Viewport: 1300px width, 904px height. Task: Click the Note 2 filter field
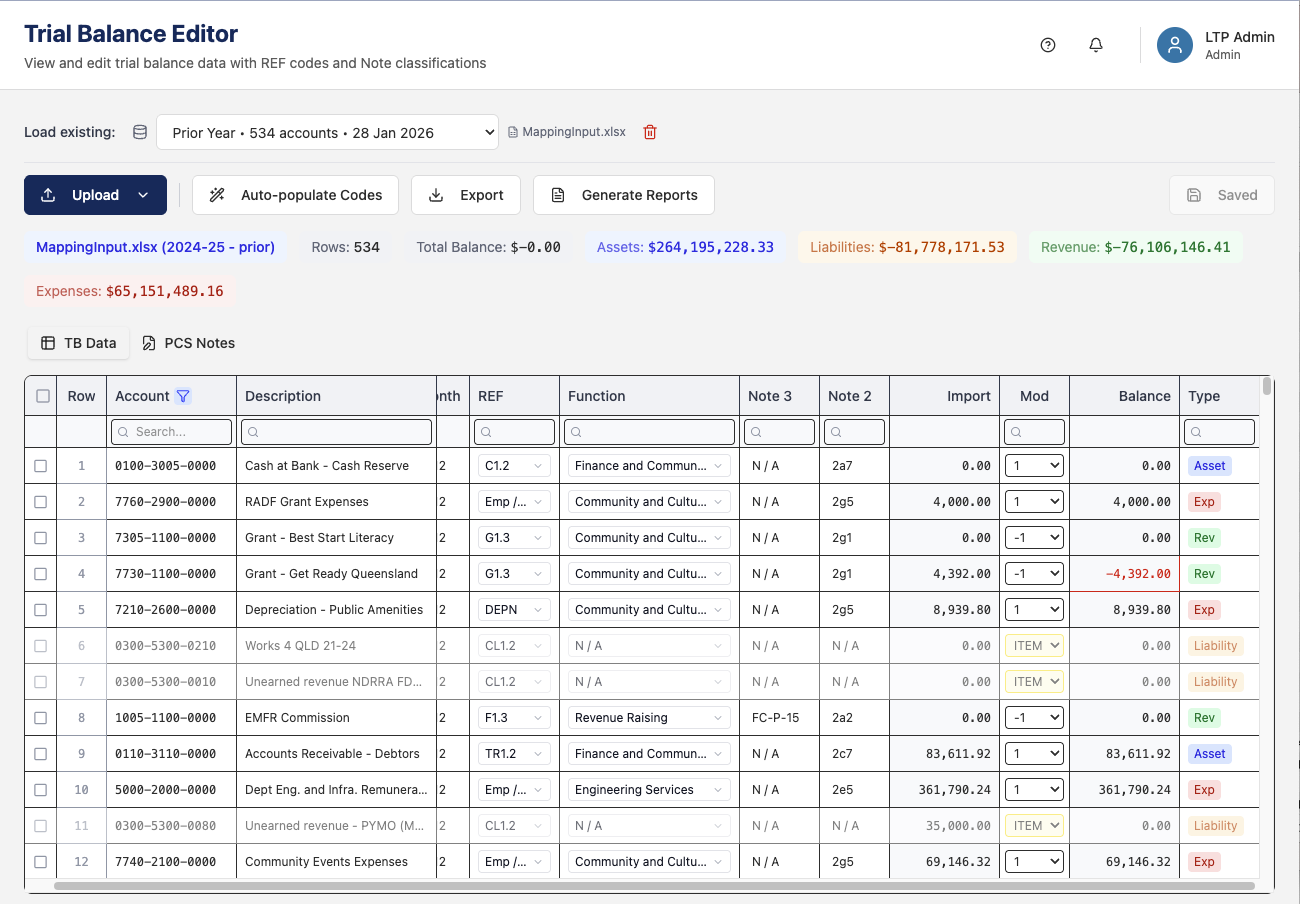[x=854, y=432]
